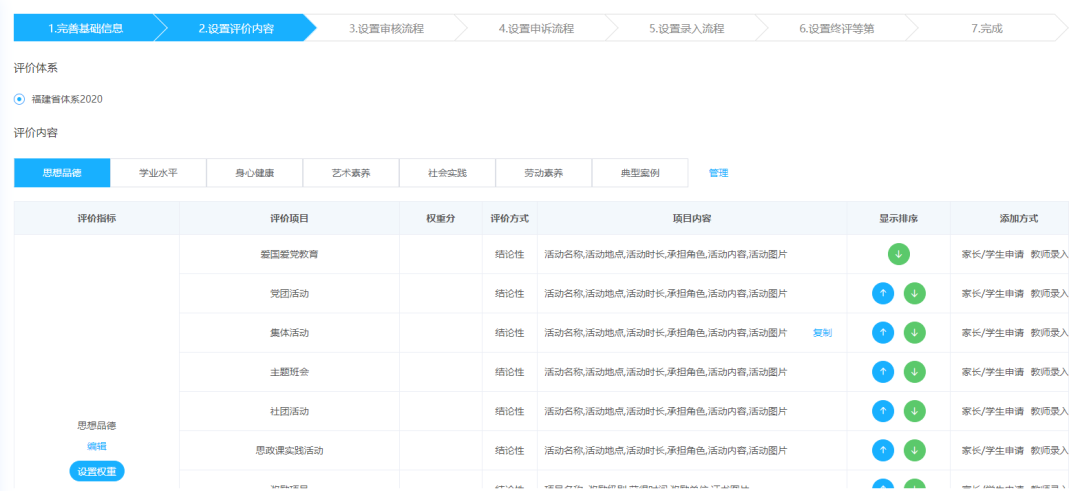1080x491 pixels.
Task: Move 爱国爱党教育 row down with green arrow
Action: click(x=898, y=254)
